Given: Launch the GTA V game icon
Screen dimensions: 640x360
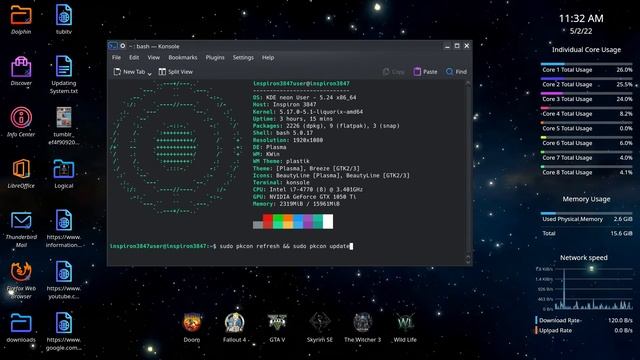Looking at the screenshot, I should tap(277, 323).
